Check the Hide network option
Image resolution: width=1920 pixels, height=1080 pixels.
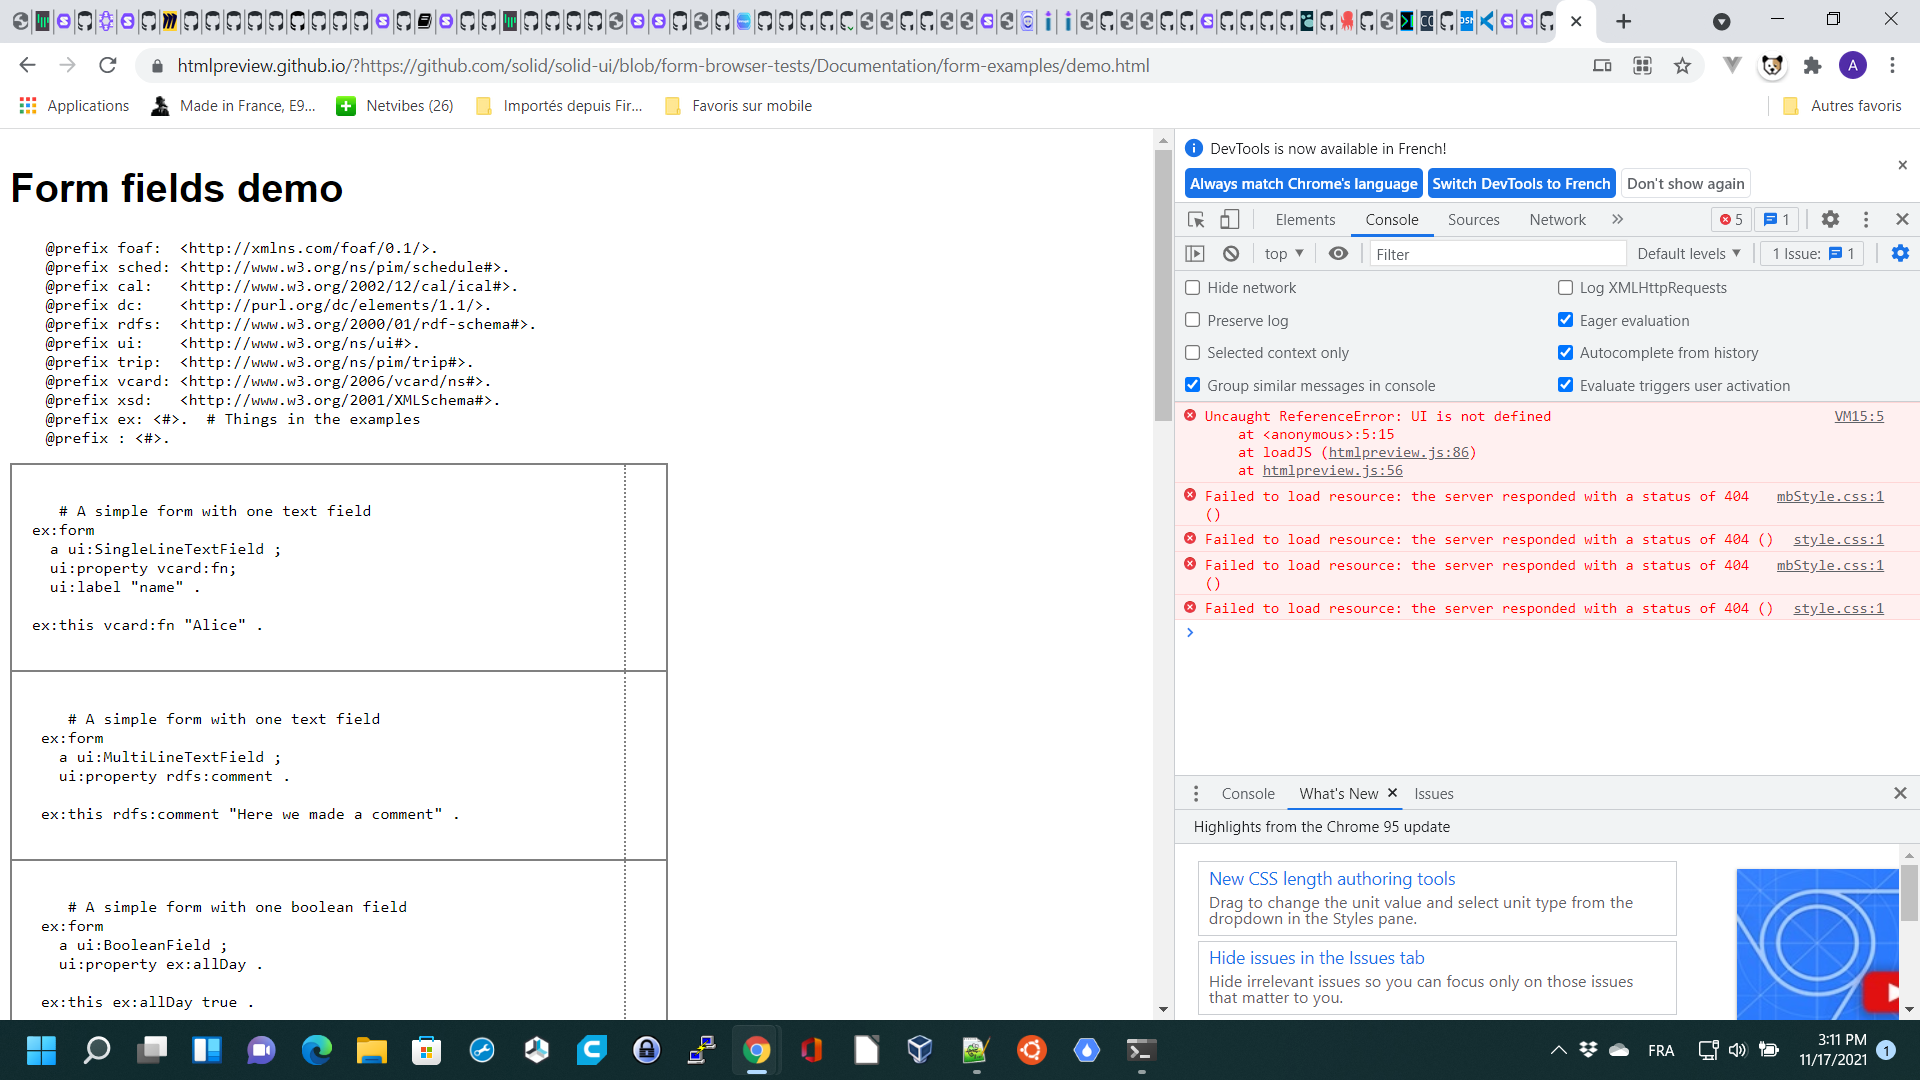(x=1193, y=288)
